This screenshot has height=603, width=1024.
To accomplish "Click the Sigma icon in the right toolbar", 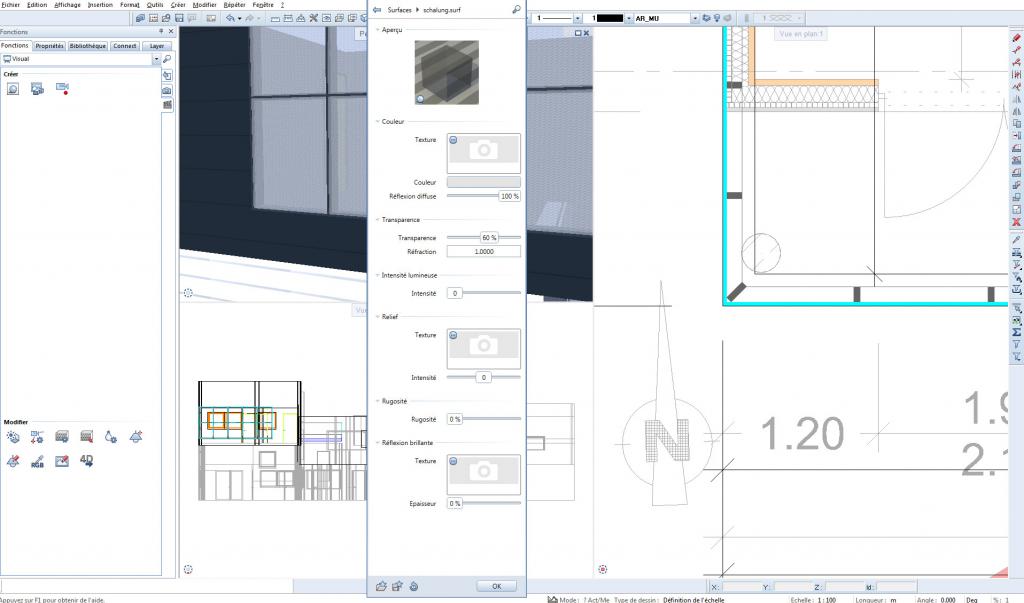I will point(1016,333).
